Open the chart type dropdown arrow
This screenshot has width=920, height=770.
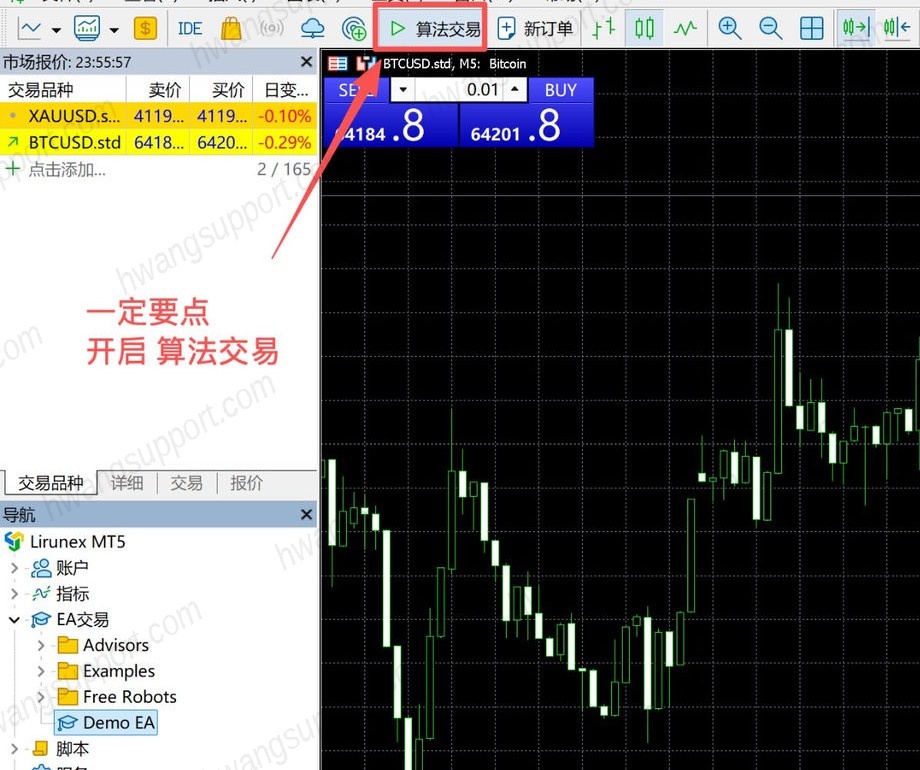56,29
